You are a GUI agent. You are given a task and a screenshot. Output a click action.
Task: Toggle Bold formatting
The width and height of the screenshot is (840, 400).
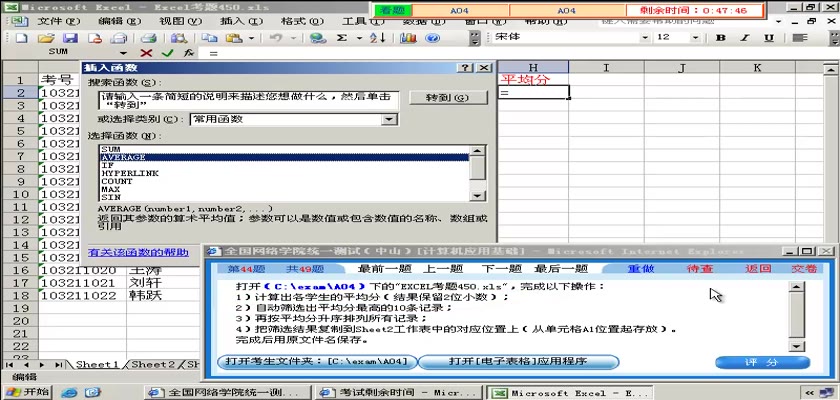[721, 37]
